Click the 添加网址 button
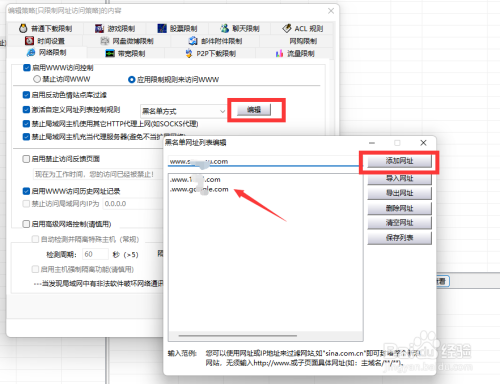The width and height of the screenshot is (500, 384). [x=399, y=161]
